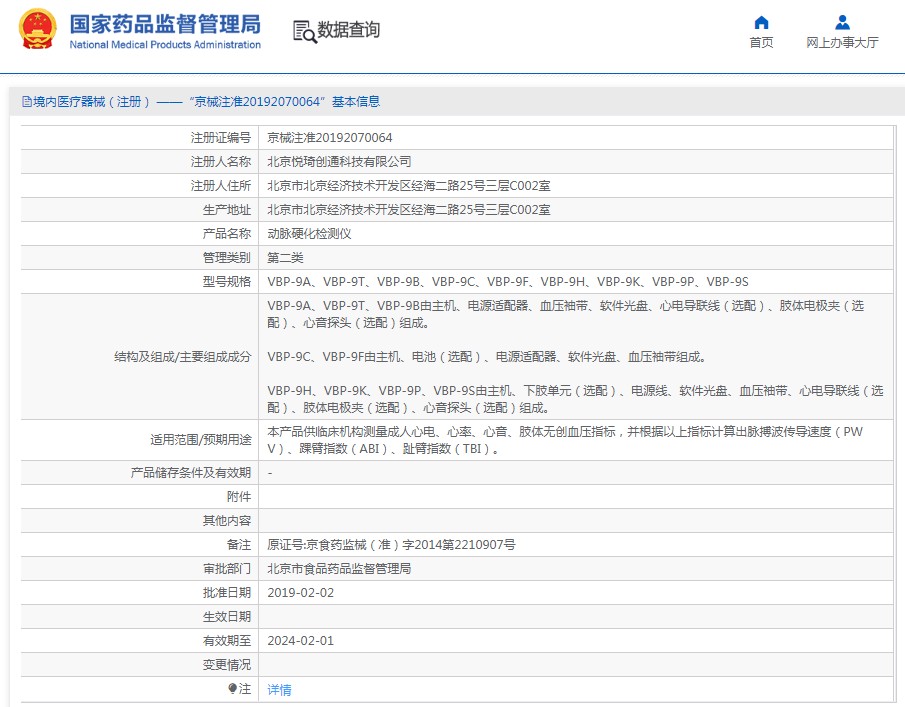Click the 注册人住所 address value
Viewport: 905px width, 707px height.
pos(409,186)
